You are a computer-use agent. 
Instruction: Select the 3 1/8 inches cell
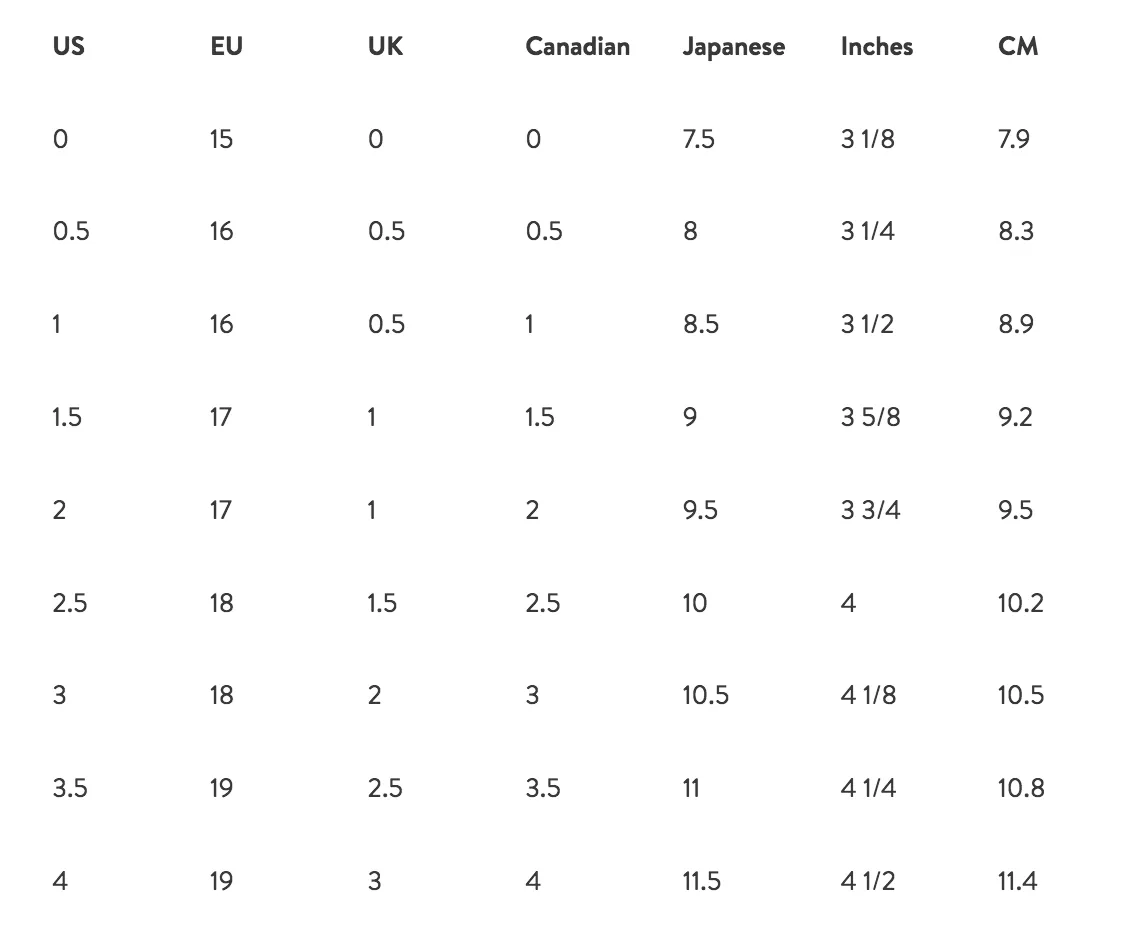pos(867,139)
